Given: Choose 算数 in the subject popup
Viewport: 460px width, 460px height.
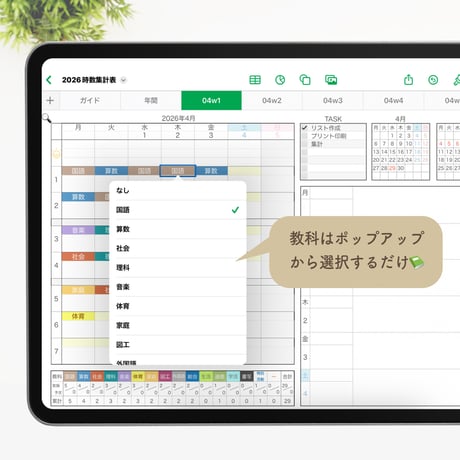Looking at the screenshot, I should click(178, 229).
